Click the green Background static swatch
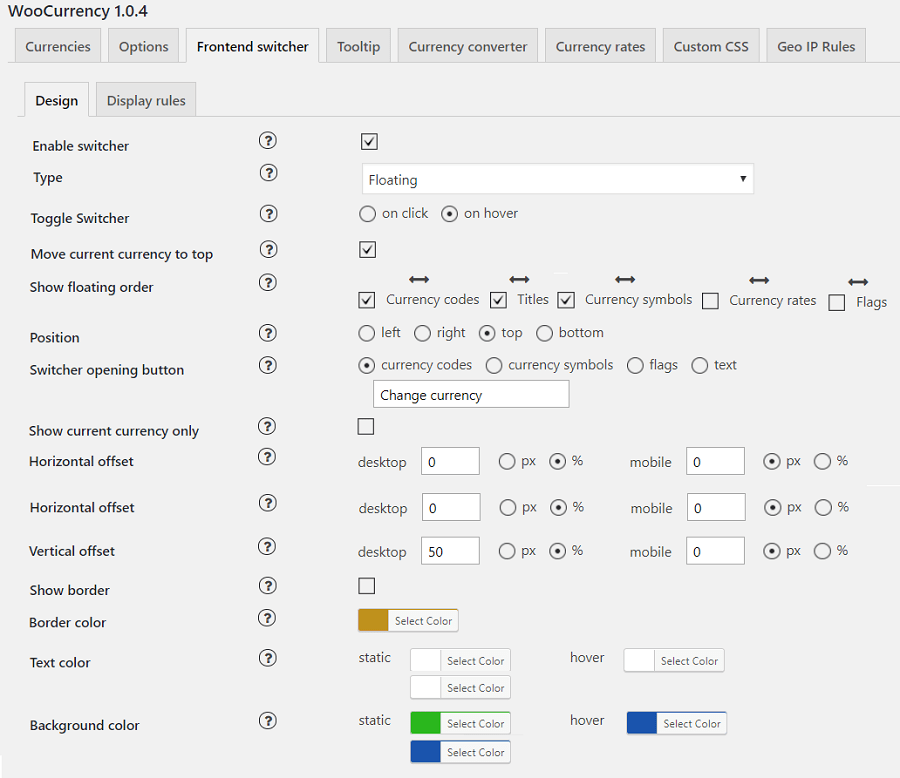Image resolution: width=900 pixels, height=778 pixels. point(425,723)
